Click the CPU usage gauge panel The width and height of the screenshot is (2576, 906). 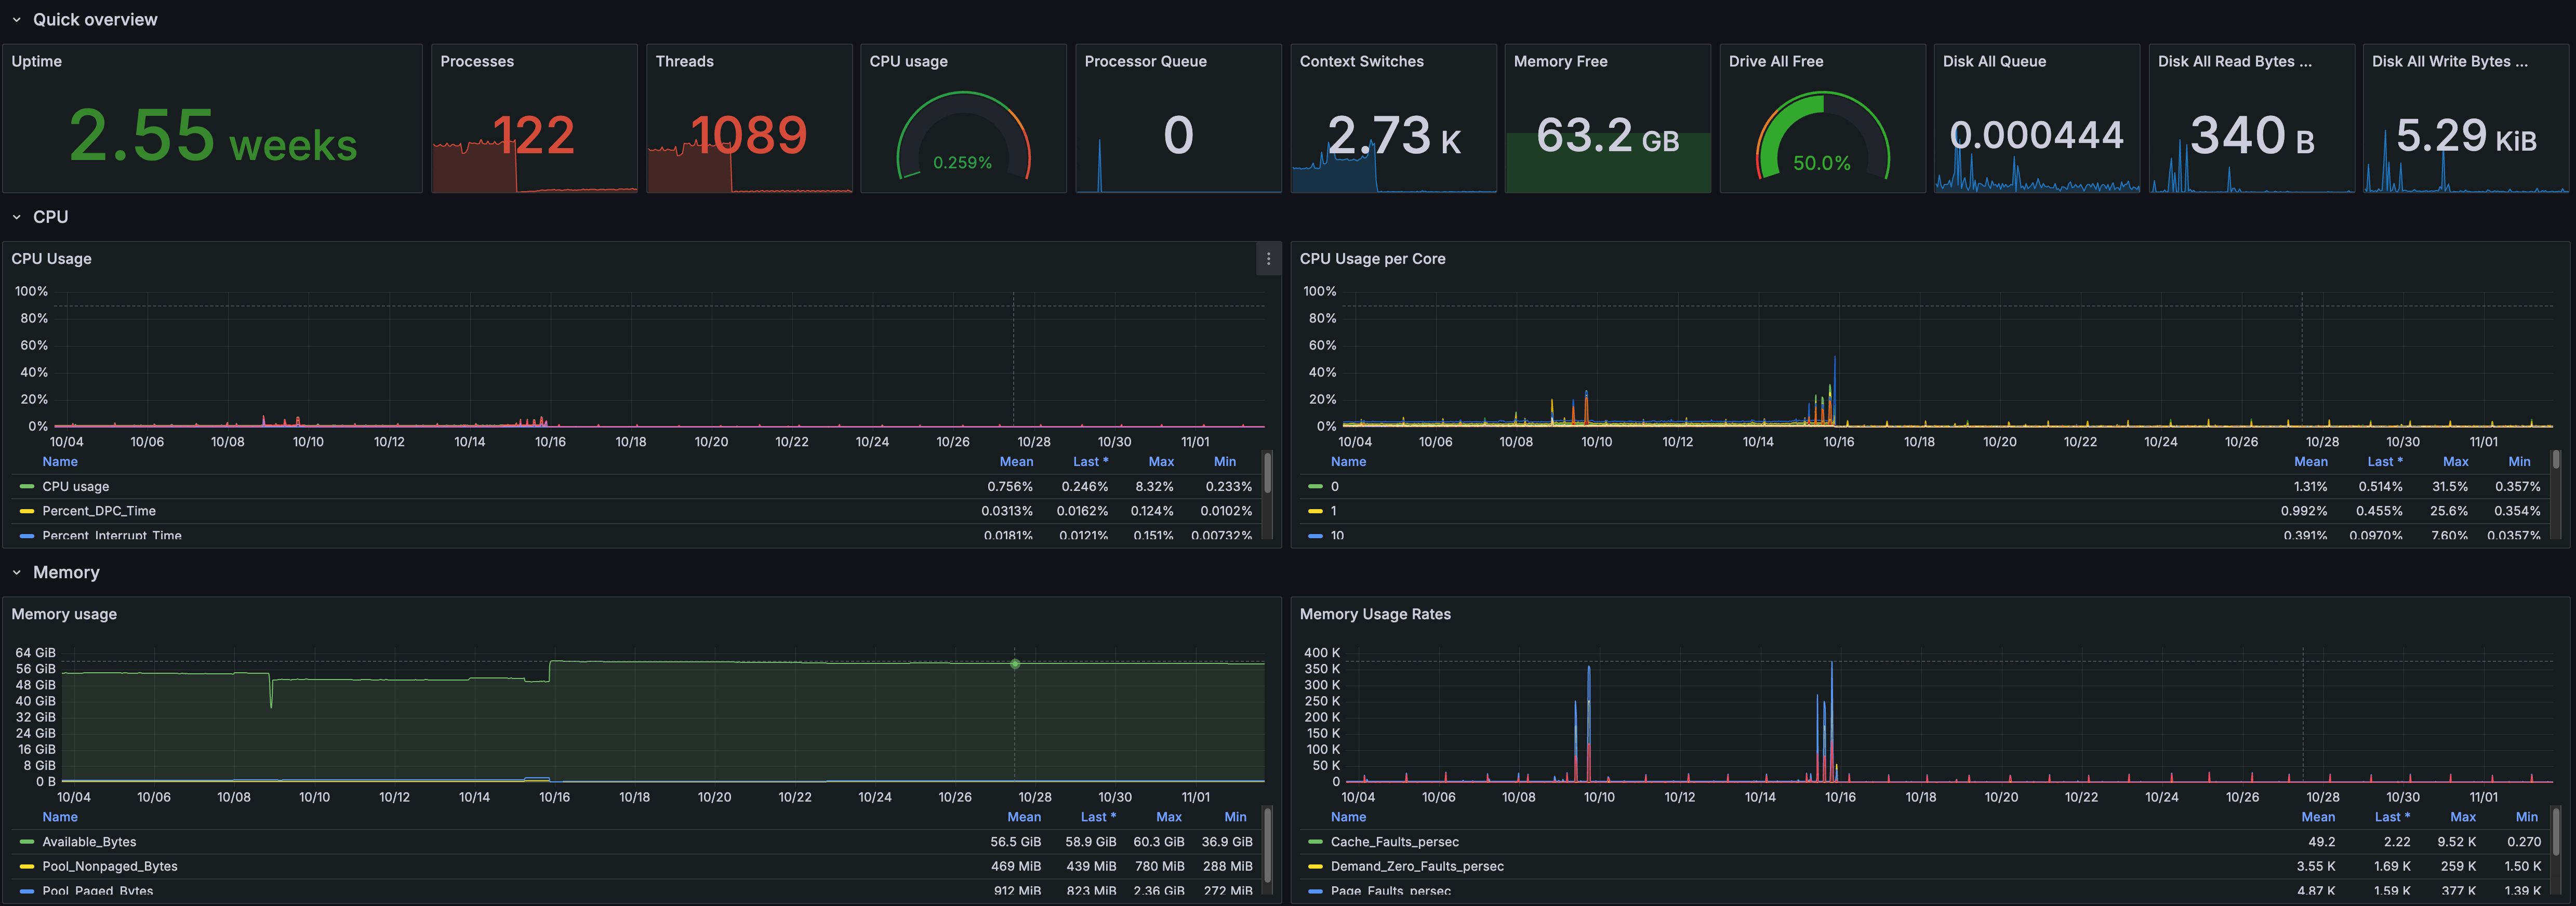pyautogui.click(x=963, y=140)
